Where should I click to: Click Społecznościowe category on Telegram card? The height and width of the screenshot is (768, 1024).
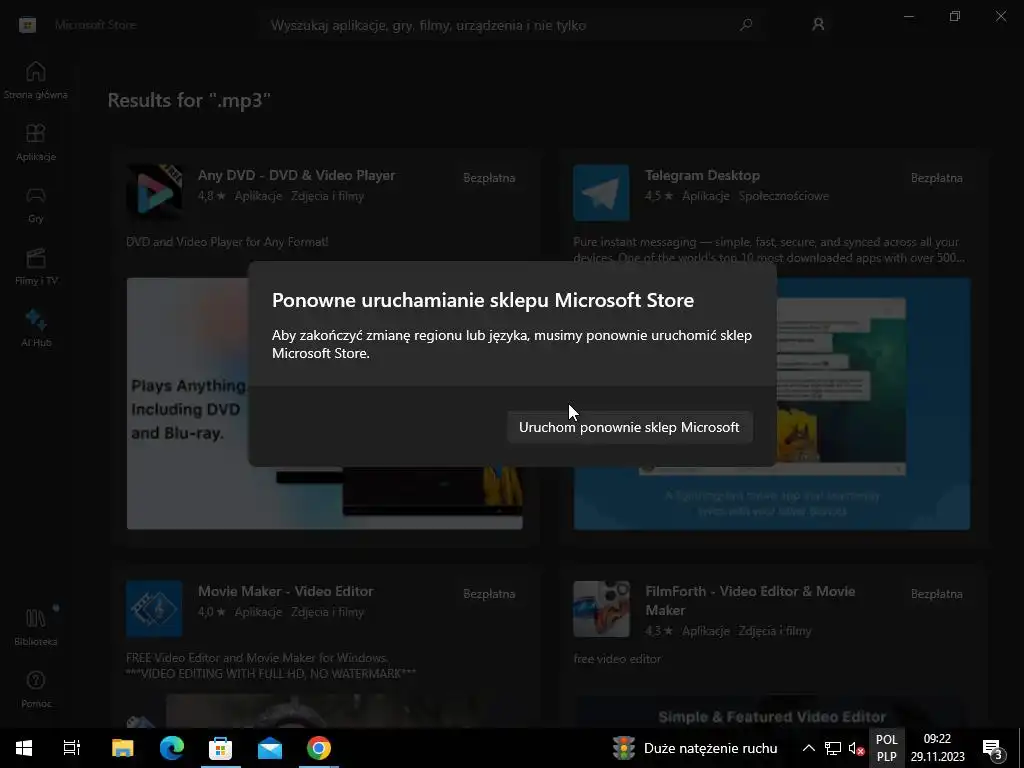pos(784,196)
